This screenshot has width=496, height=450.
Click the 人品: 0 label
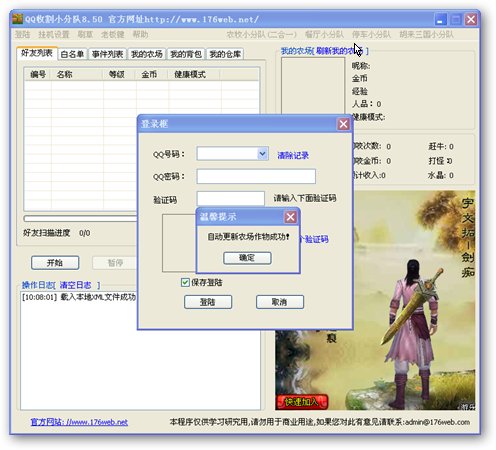367,104
